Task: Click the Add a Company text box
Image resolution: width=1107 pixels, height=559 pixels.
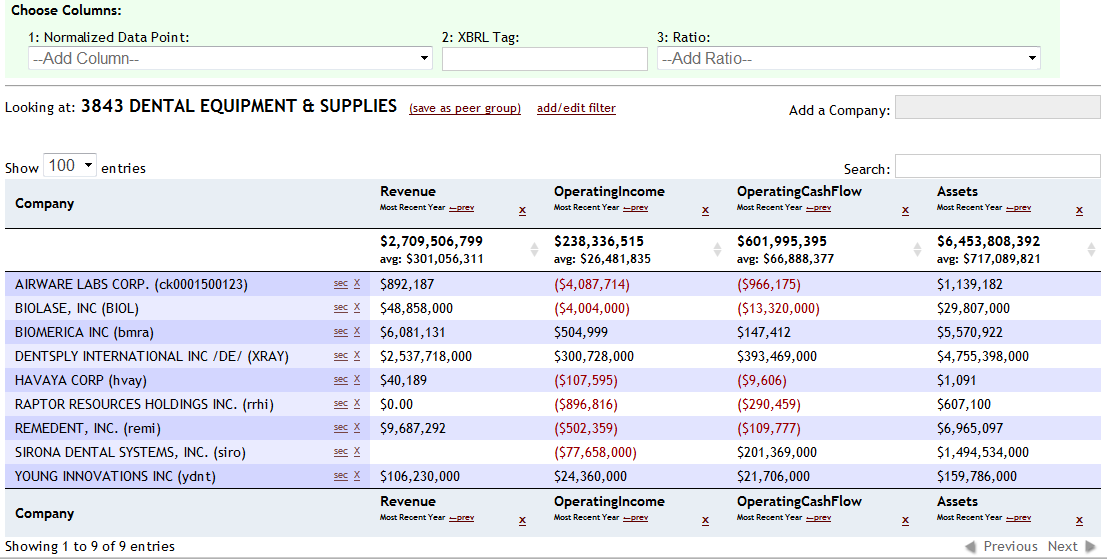Action: point(997,108)
